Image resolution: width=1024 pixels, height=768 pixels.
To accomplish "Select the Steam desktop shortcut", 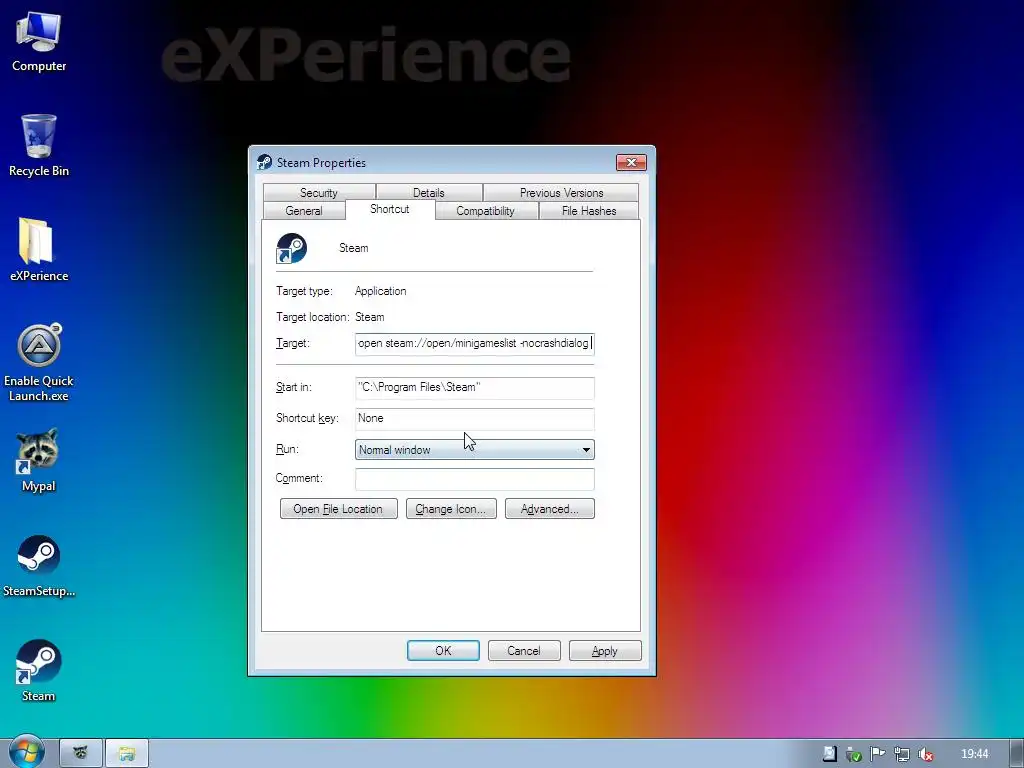I will 39,670.
